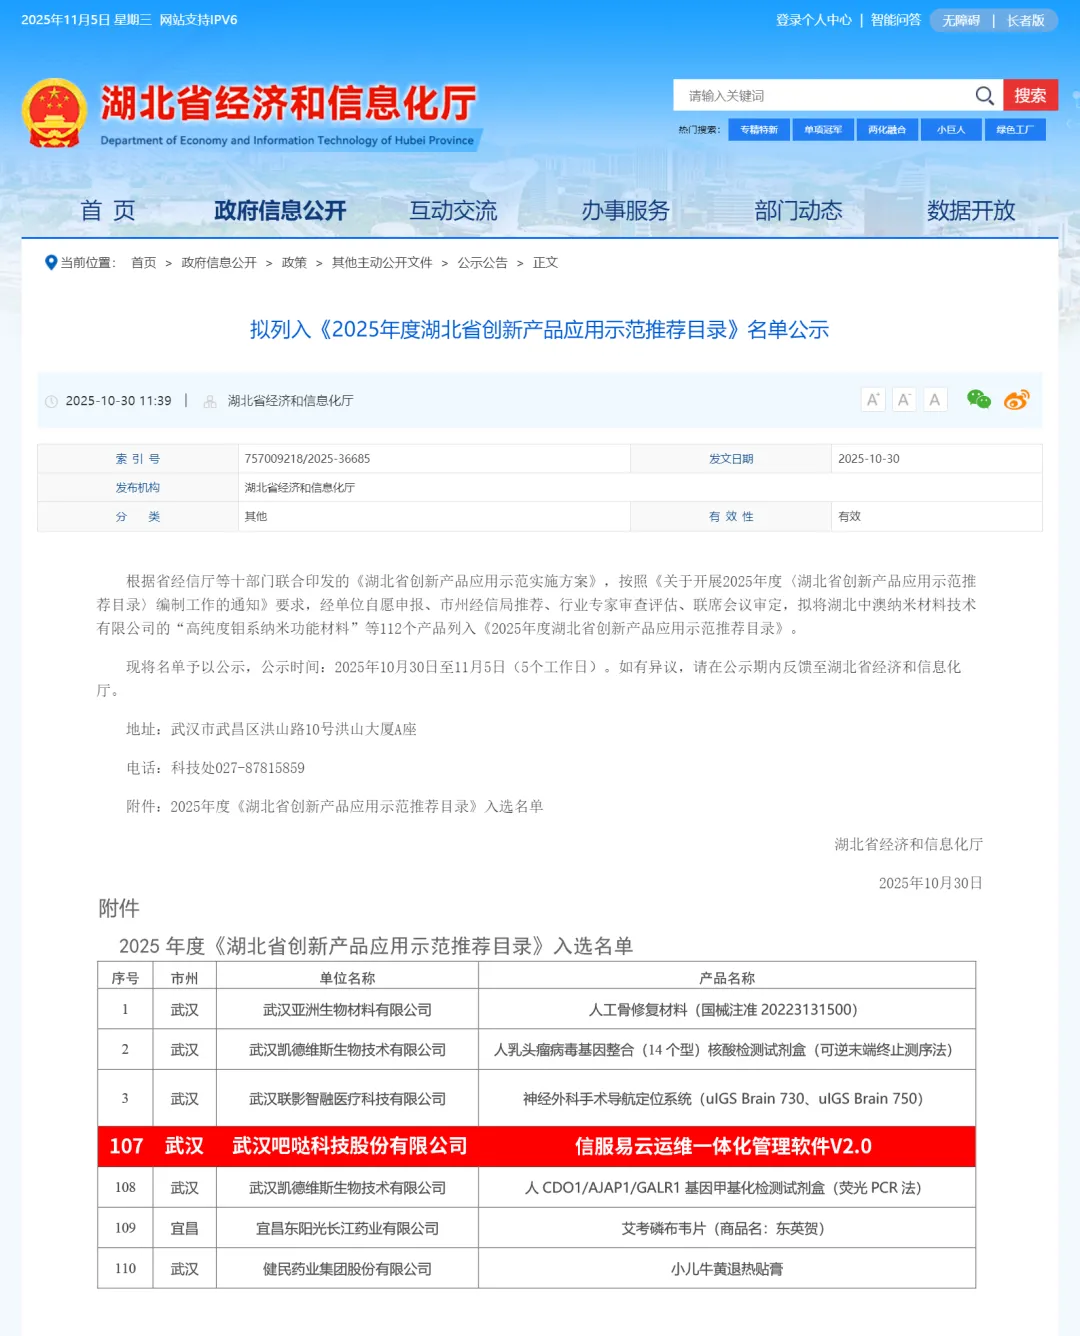Open the 智能问答 link
Viewport: 1080px width, 1336px height.
[x=895, y=20]
